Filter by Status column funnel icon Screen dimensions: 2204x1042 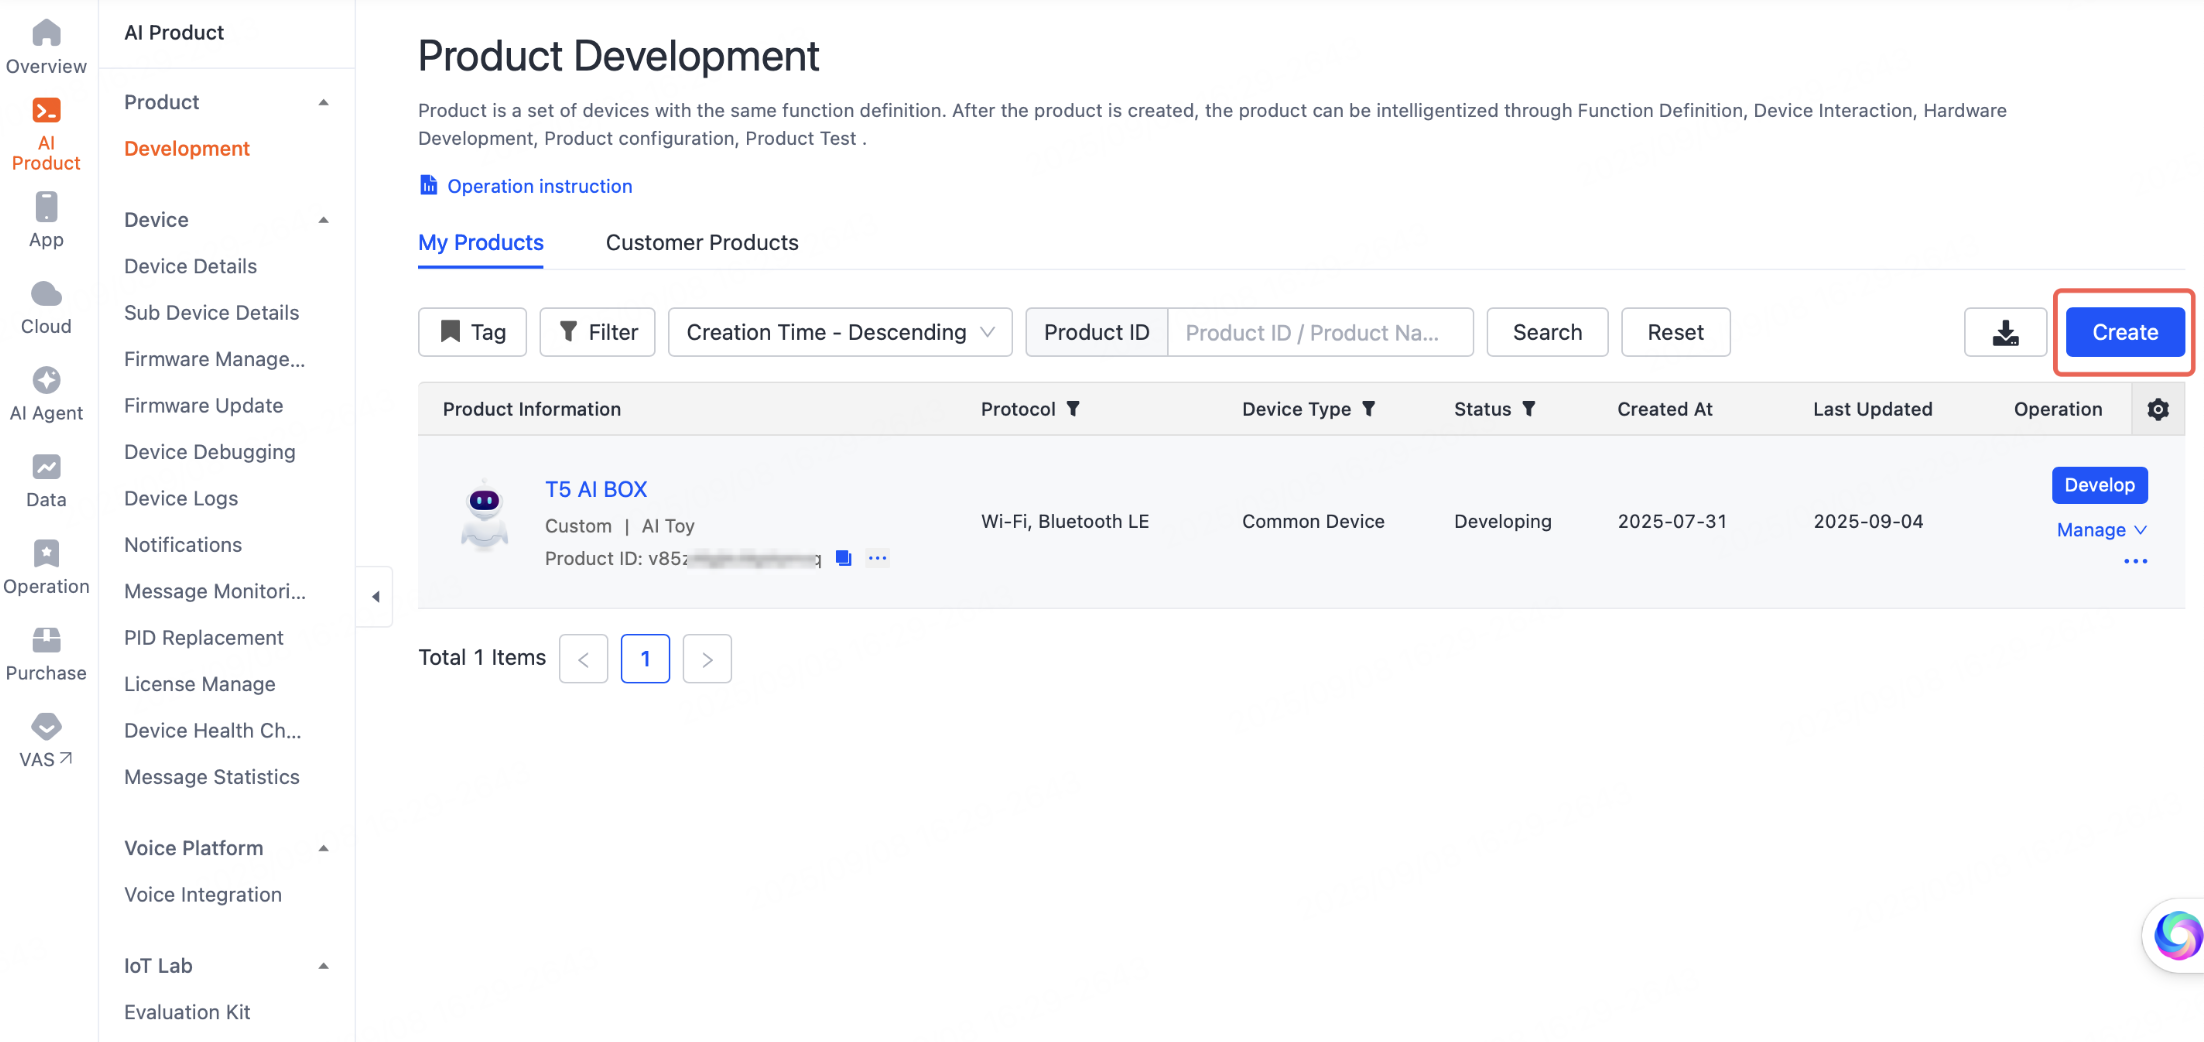coord(1528,409)
